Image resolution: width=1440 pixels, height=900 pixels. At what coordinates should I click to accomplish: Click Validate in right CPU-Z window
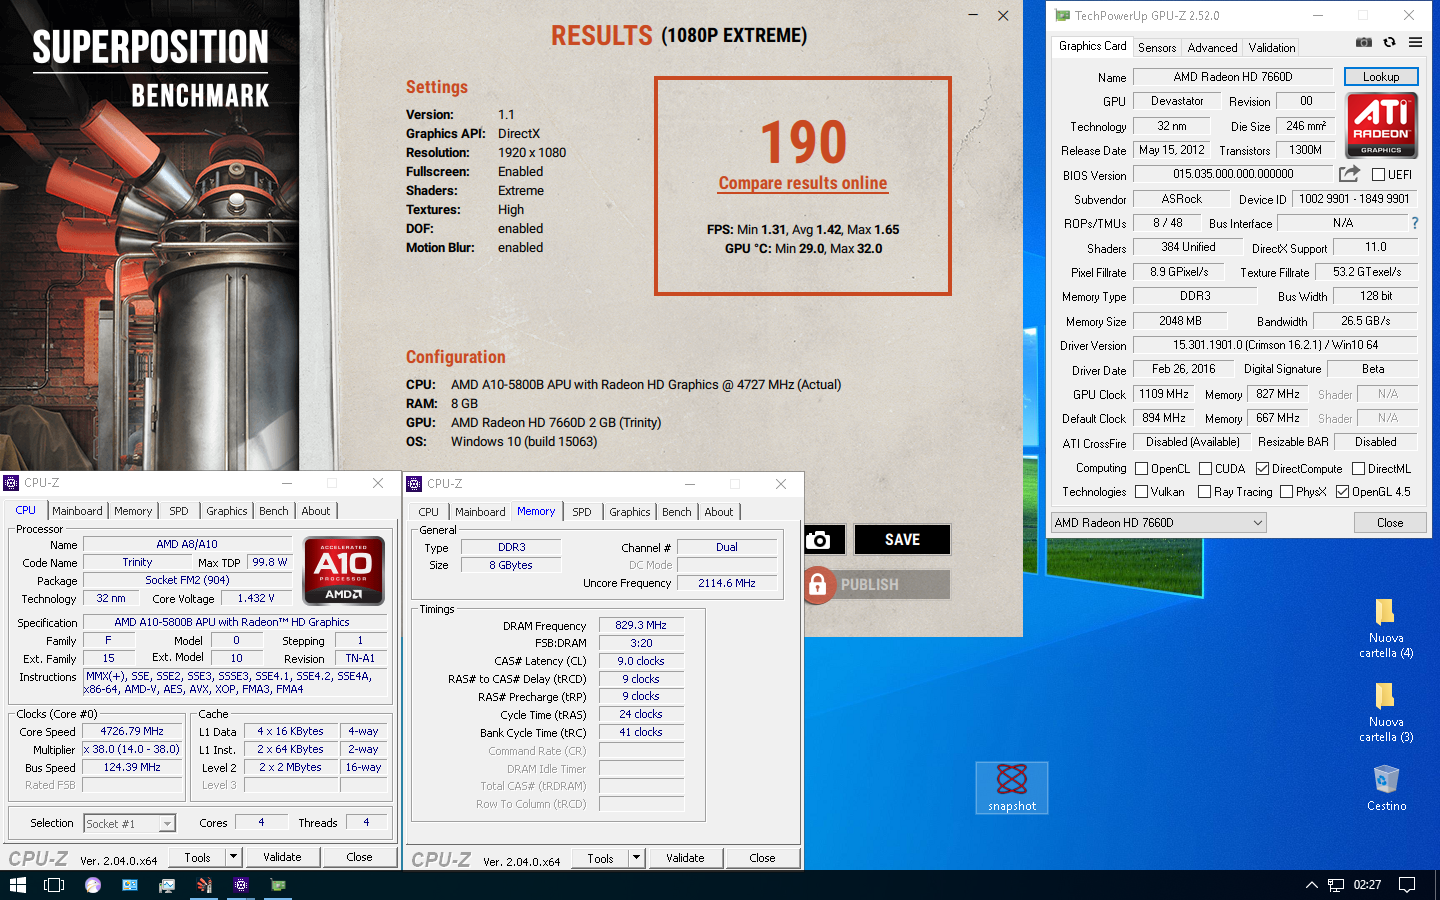coord(685,858)
